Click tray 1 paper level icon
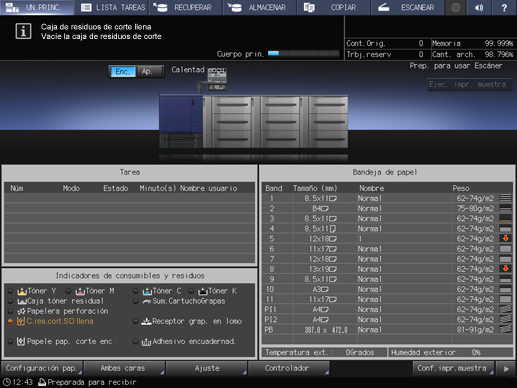 (505, 198)
